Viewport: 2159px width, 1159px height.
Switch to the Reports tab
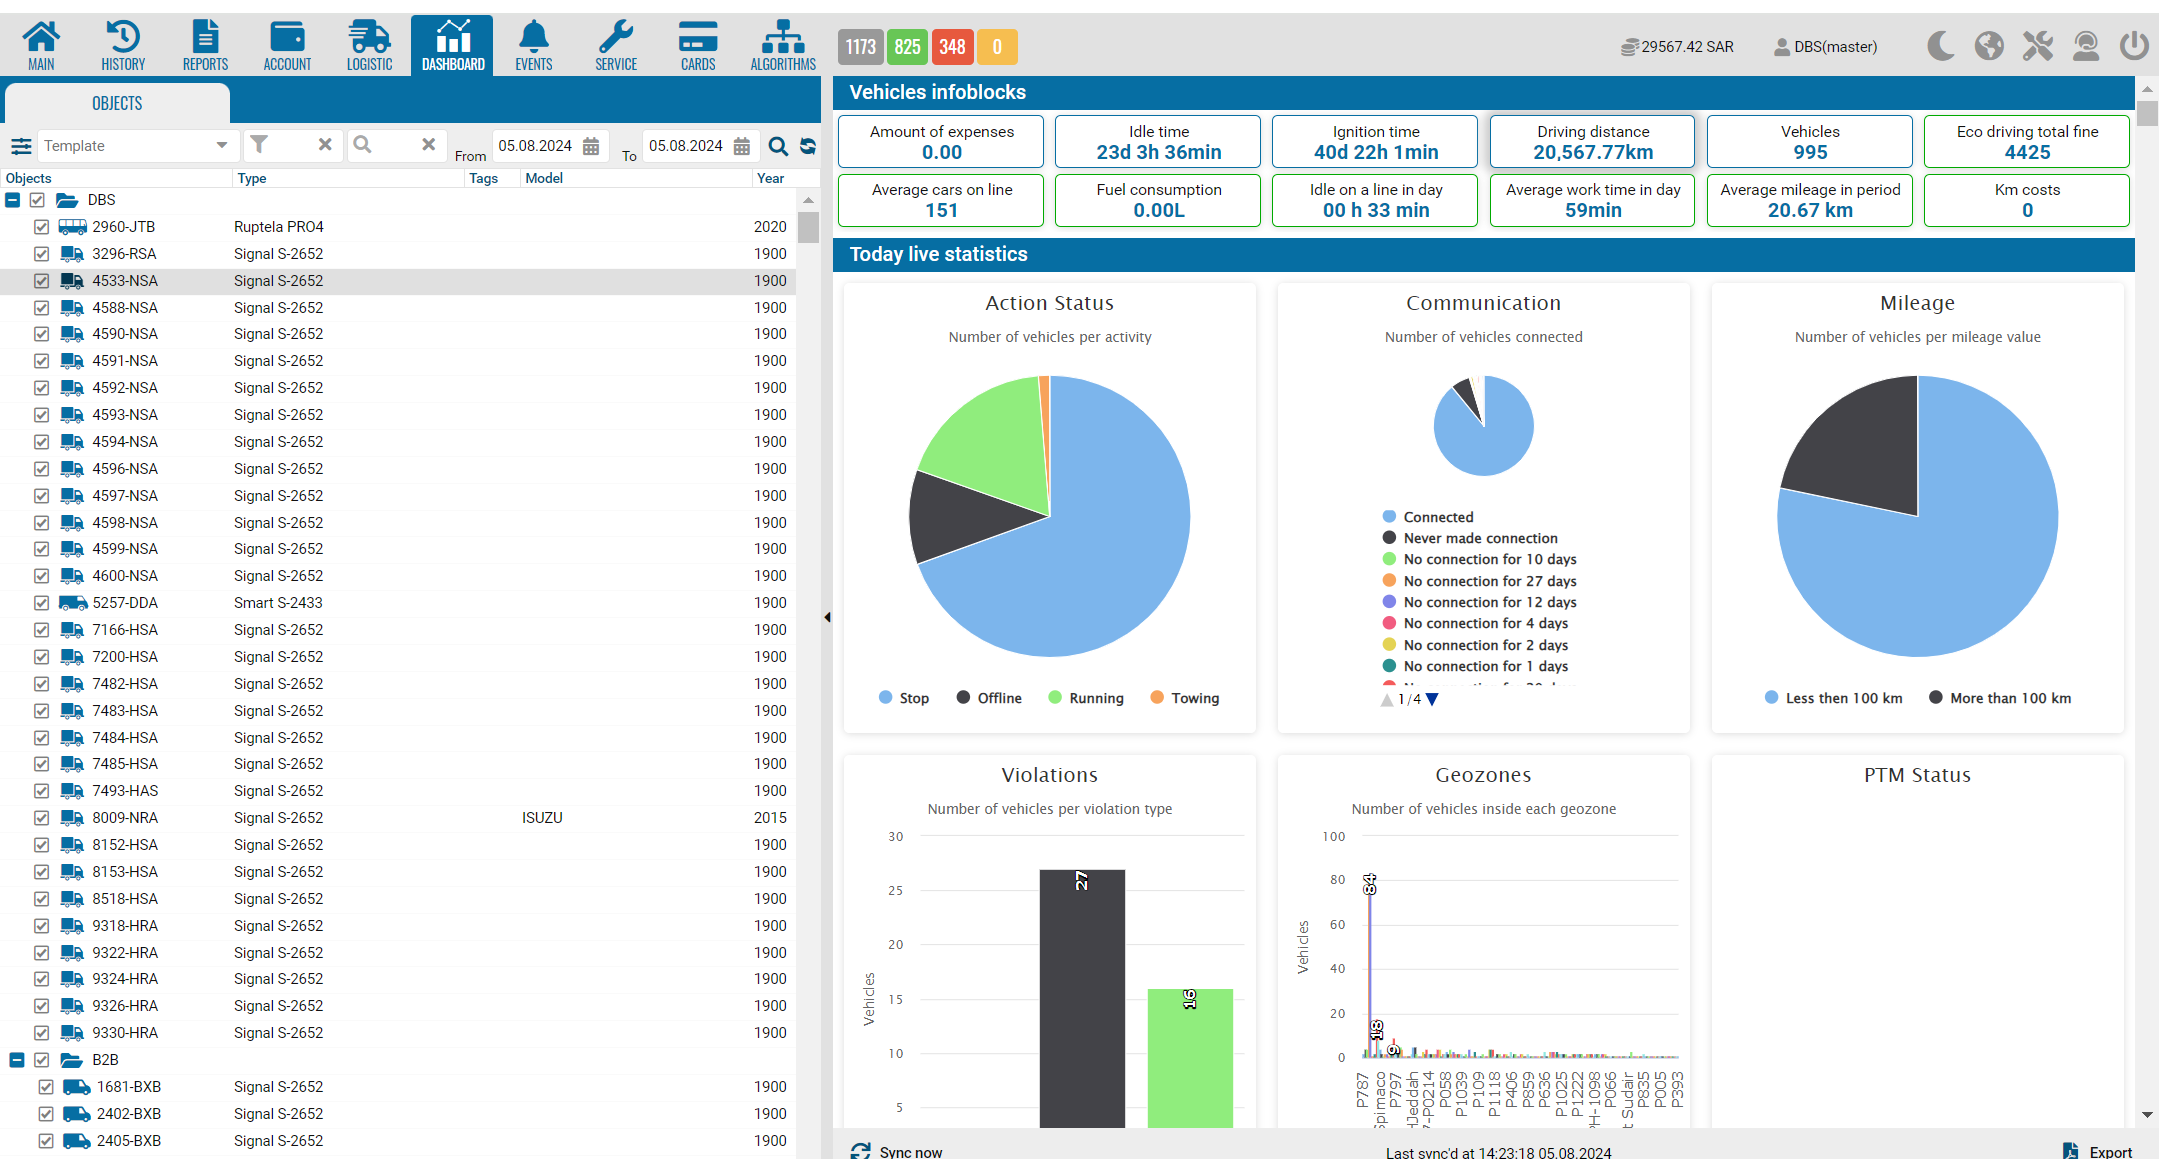[205, 46]
